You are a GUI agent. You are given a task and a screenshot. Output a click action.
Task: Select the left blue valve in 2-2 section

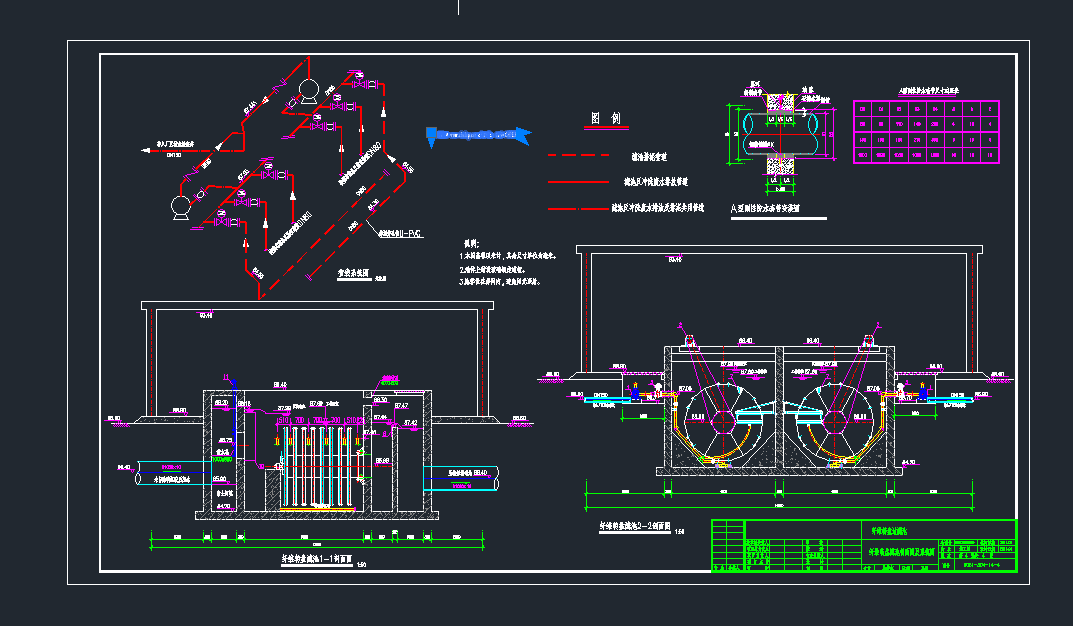point(635,391)
